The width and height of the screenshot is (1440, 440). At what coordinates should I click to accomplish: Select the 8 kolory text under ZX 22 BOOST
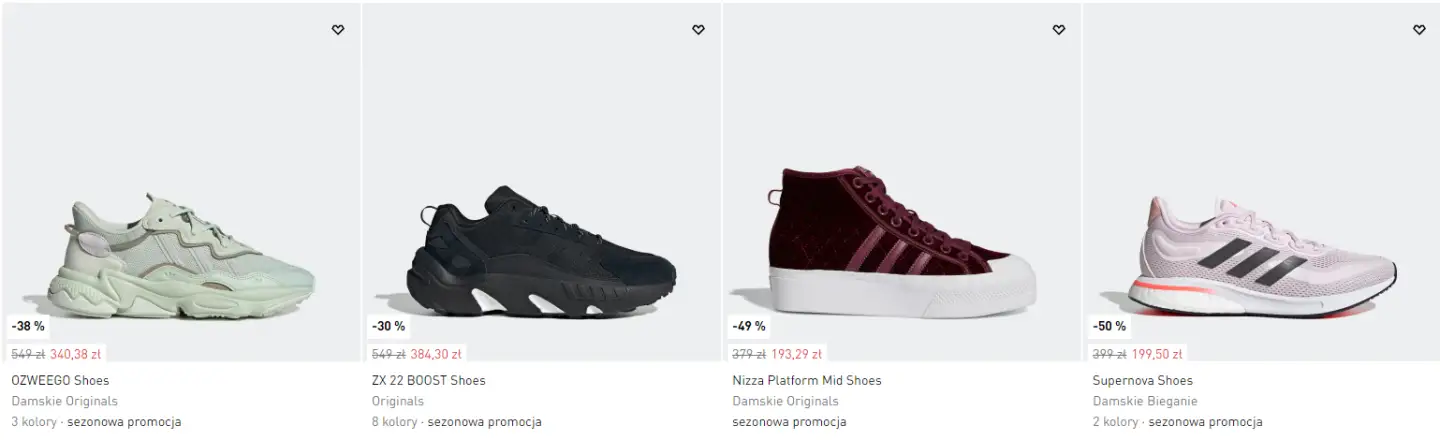click(394, 422)
